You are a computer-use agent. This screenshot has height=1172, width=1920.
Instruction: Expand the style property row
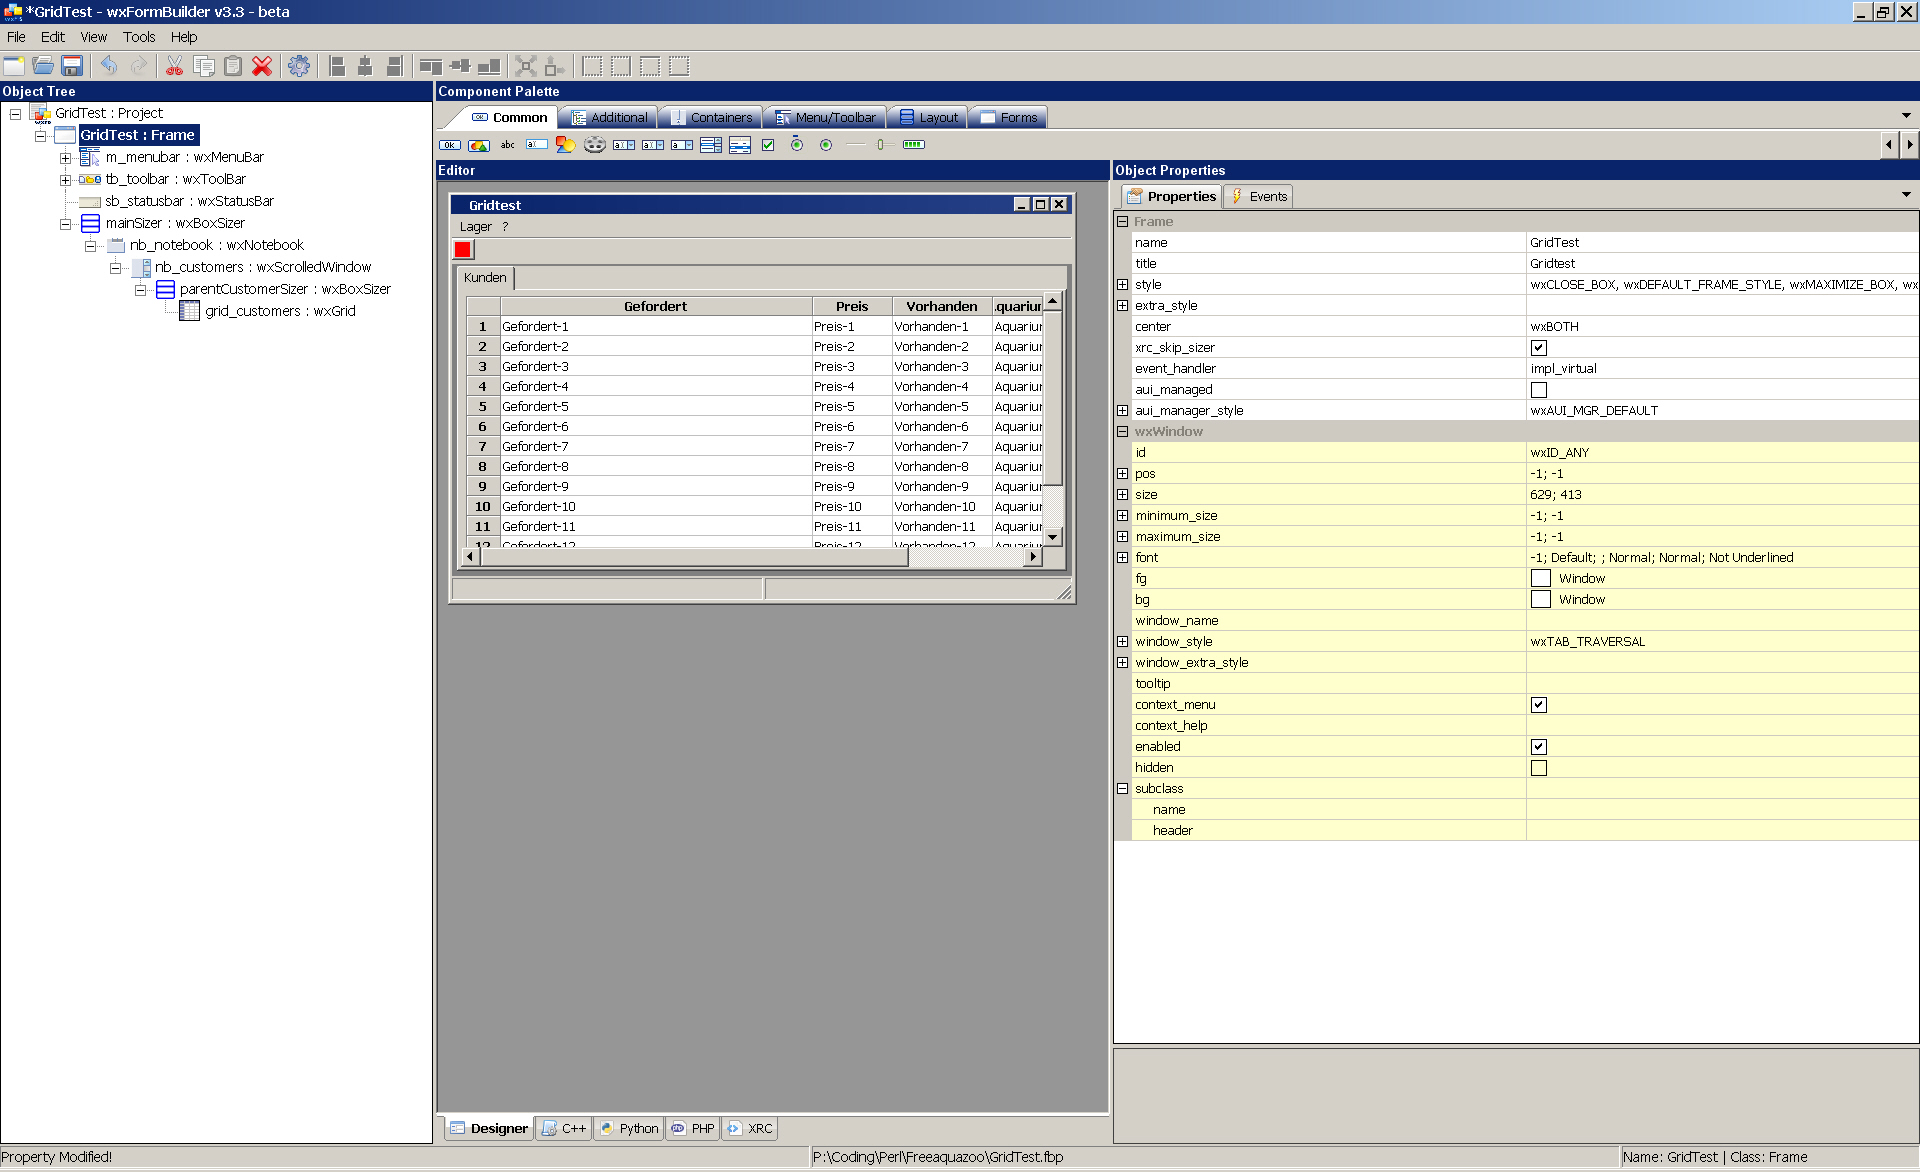click(1122, 285)
